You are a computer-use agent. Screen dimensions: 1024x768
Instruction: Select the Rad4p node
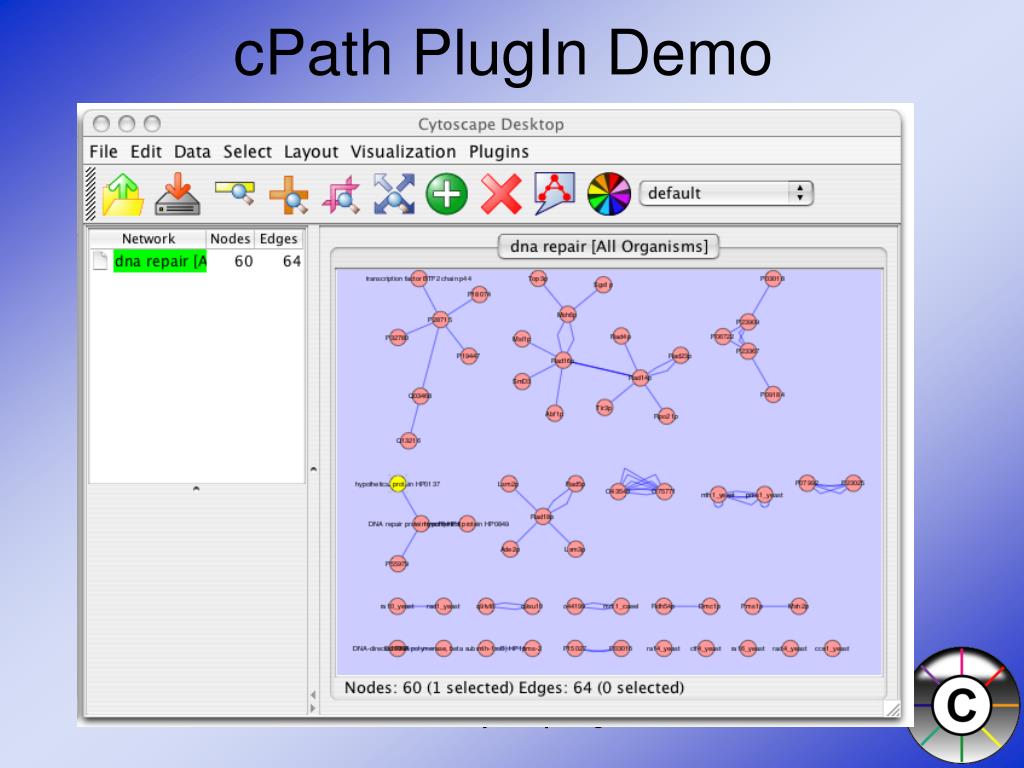[x=620, y=337]
